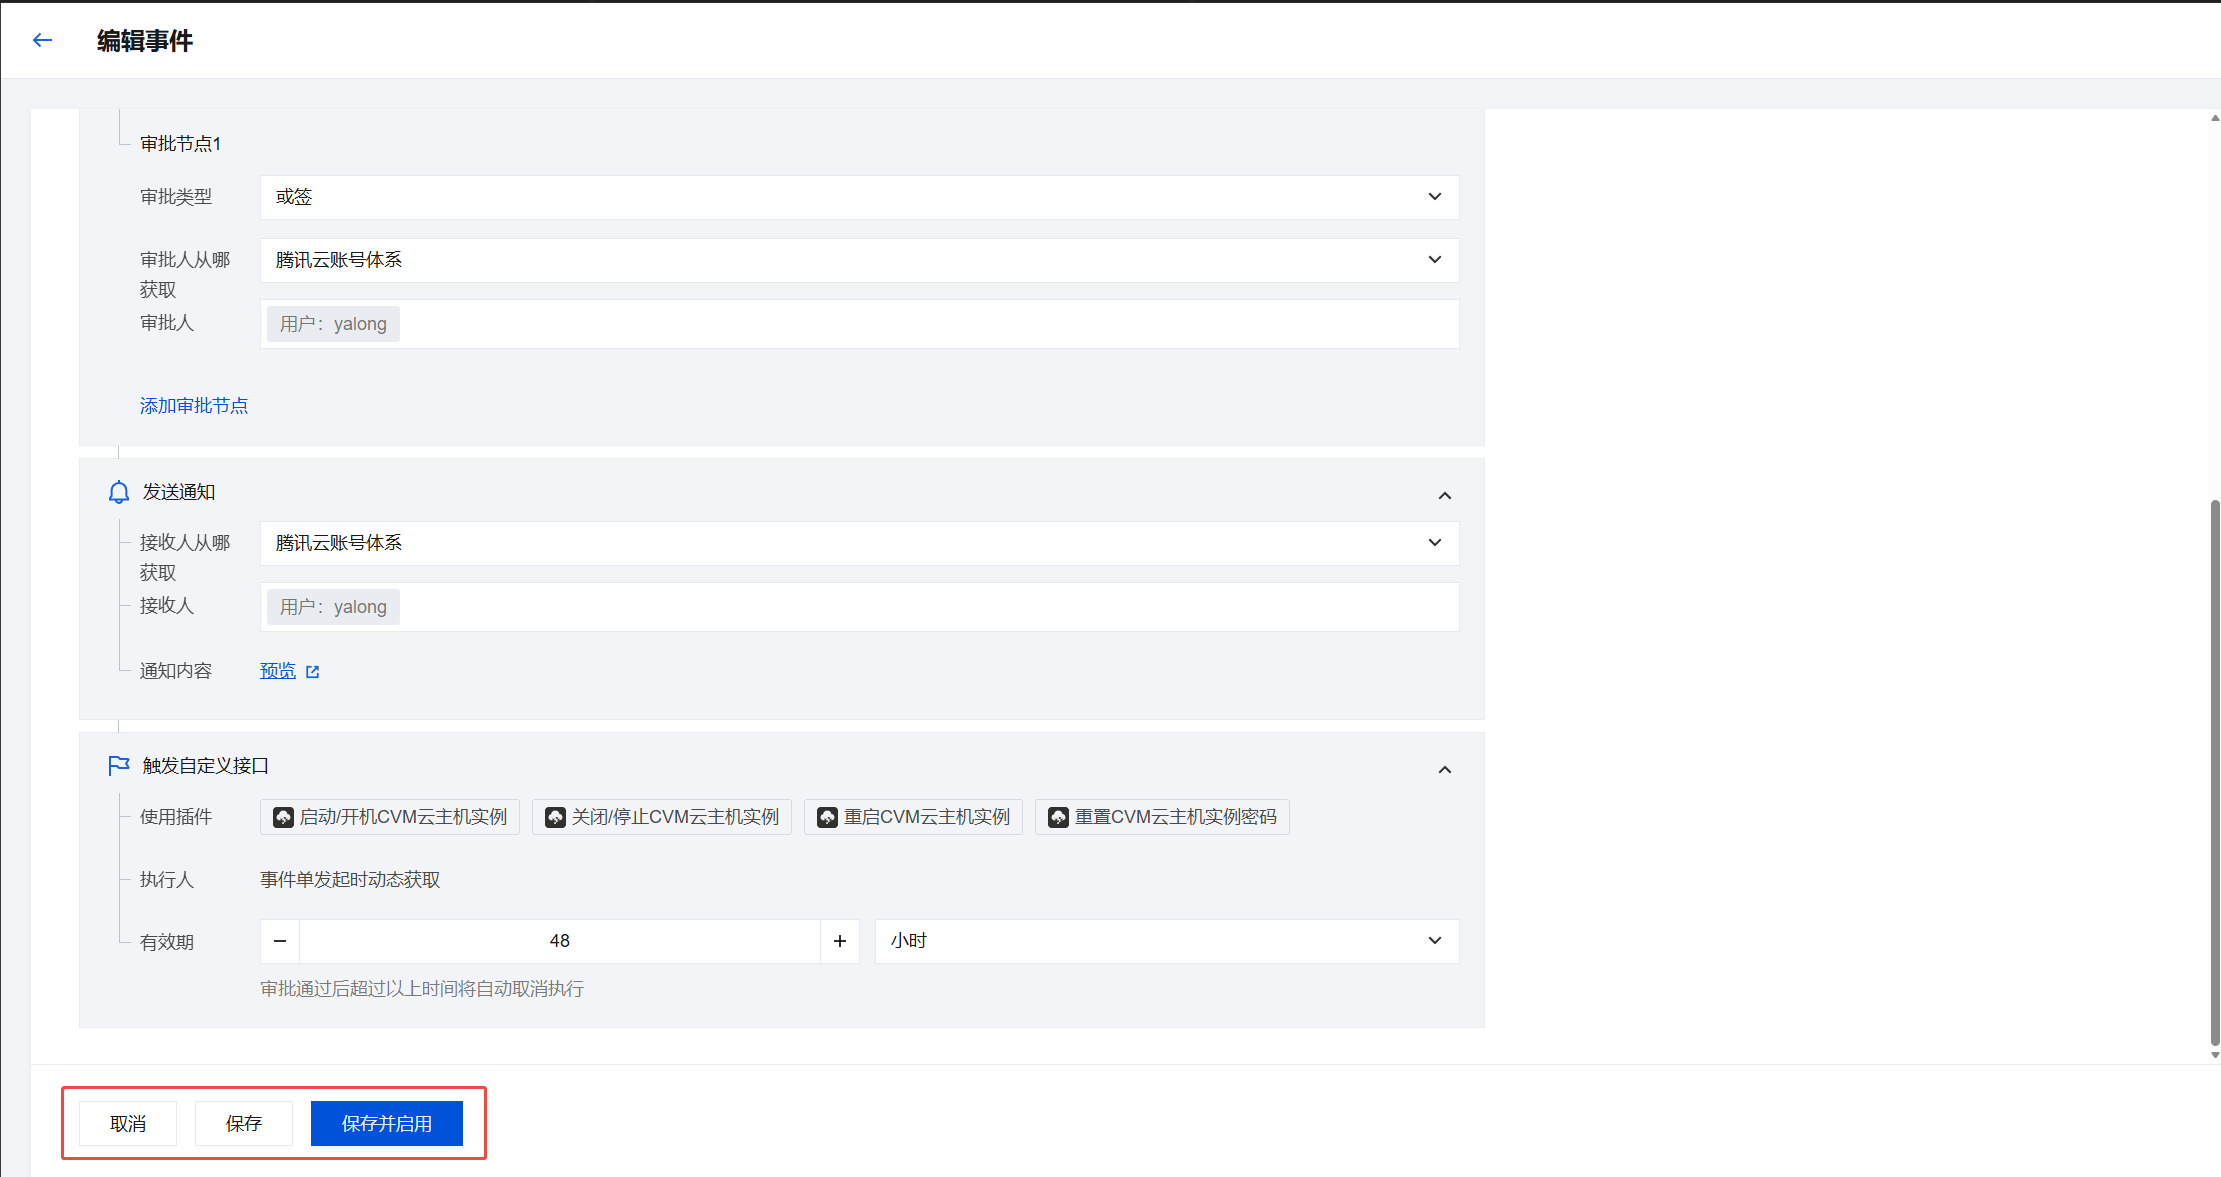
Task: Increase the 有效期 value with the plus button
Action: [840, 941]
